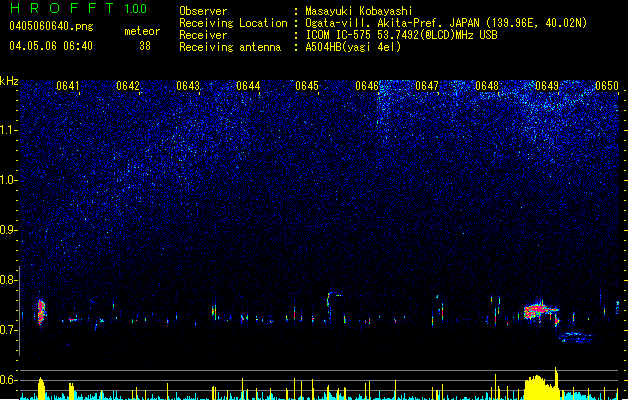Click the HROFFT 1.0.0 title text
This screenshot has width=629, height=400.
(x=79, y=8)
